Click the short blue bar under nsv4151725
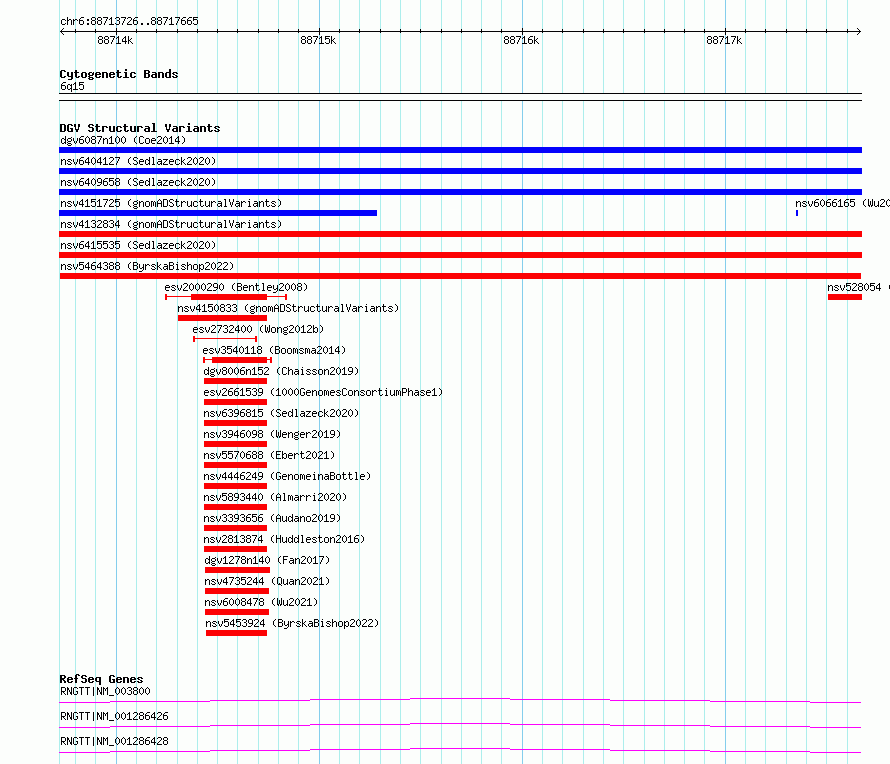The height and width of the screenshot is (764, 890). point(218,213)
